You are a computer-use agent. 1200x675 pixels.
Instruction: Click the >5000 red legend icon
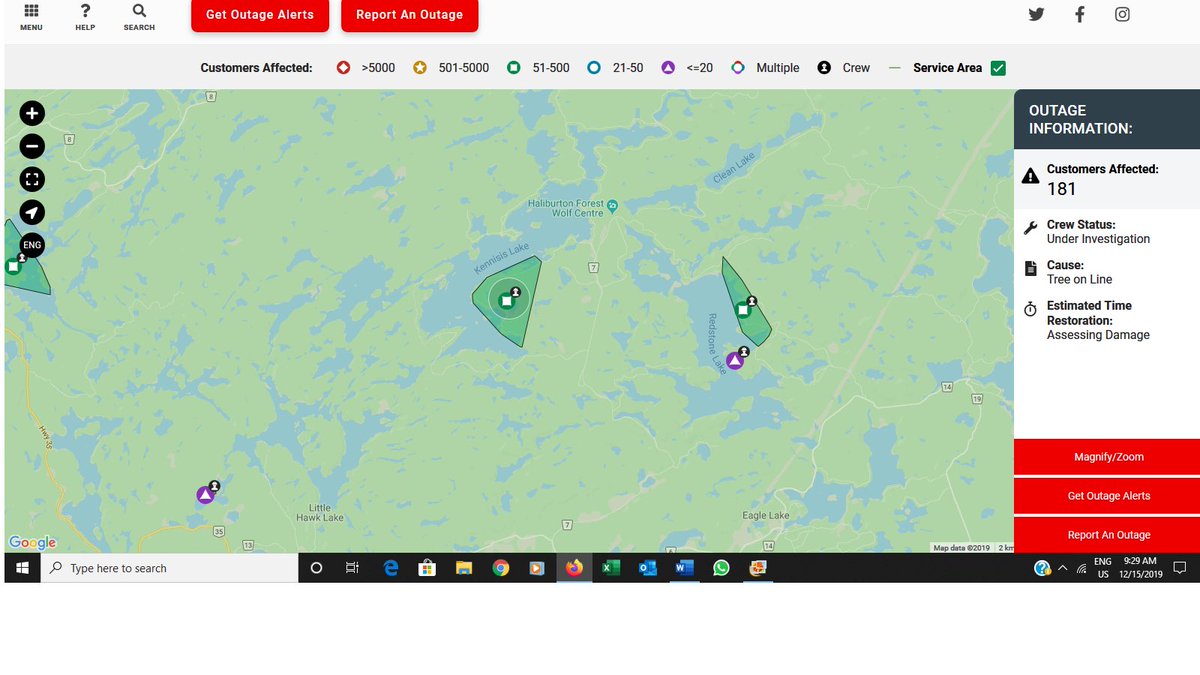pos(343,68)
